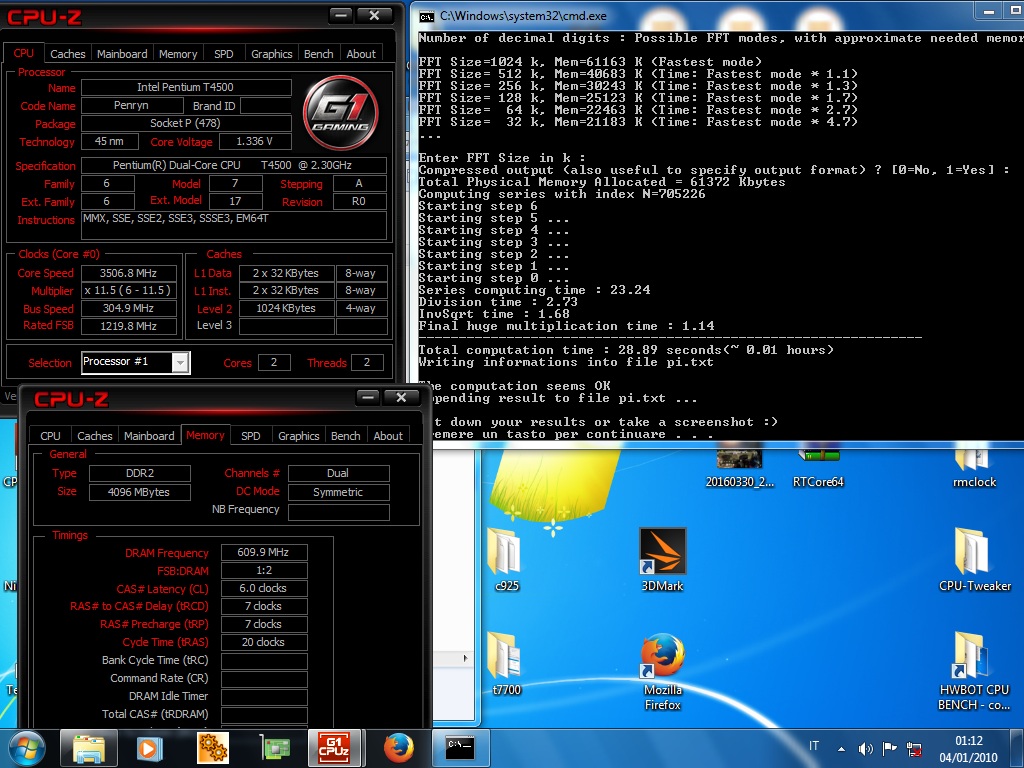Viewport: 1024px width, 768px height.
Task: Open the Mozilla Firefox desktop shortcut
Action: point(662,671)
